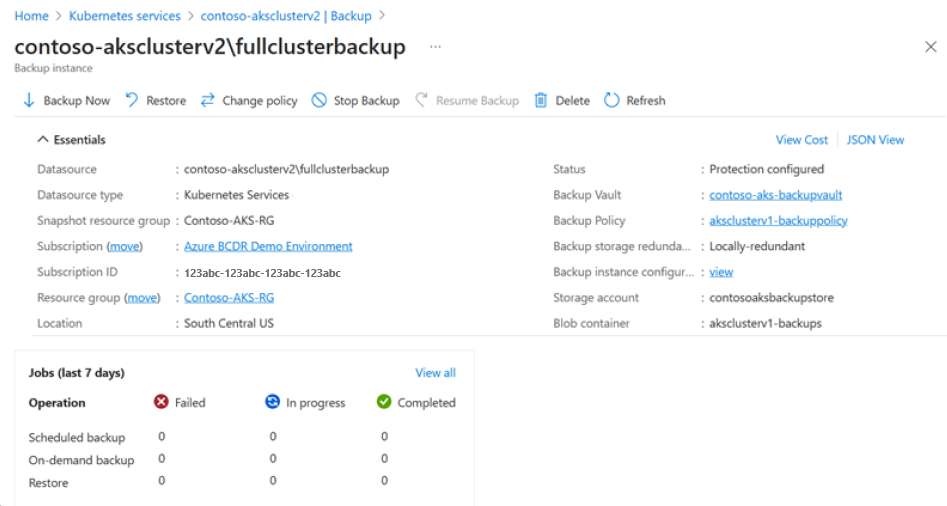Open Kubernetes services breadcrumb link

[x=124, y=16]
